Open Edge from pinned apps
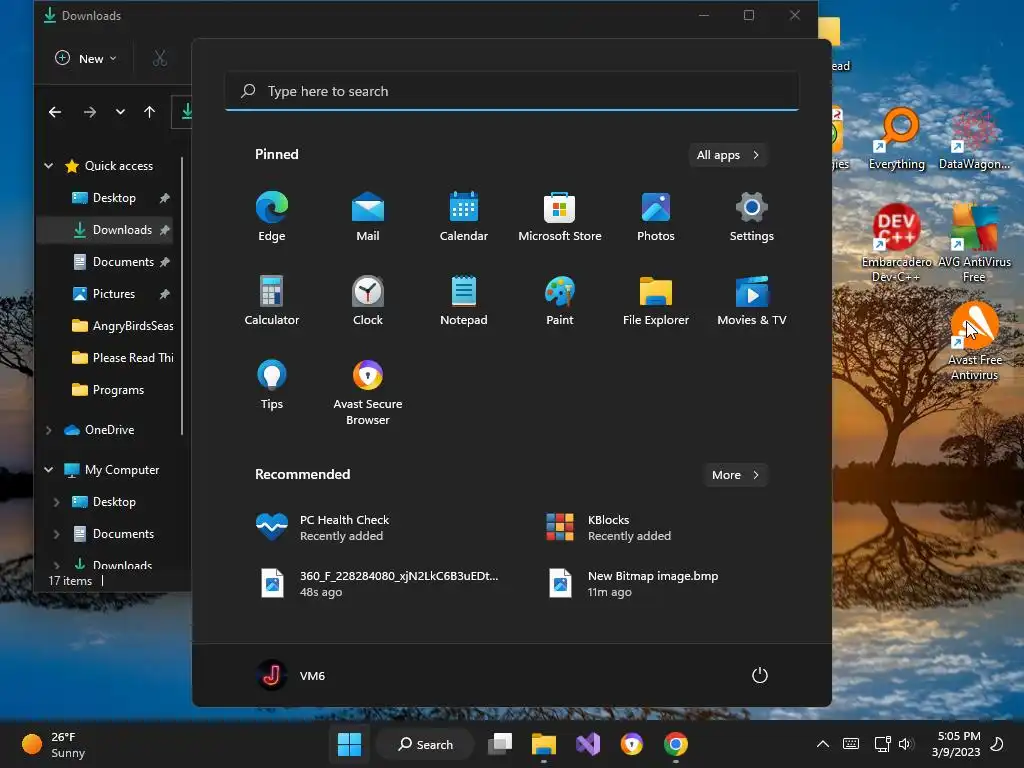 tap(272, 217)
